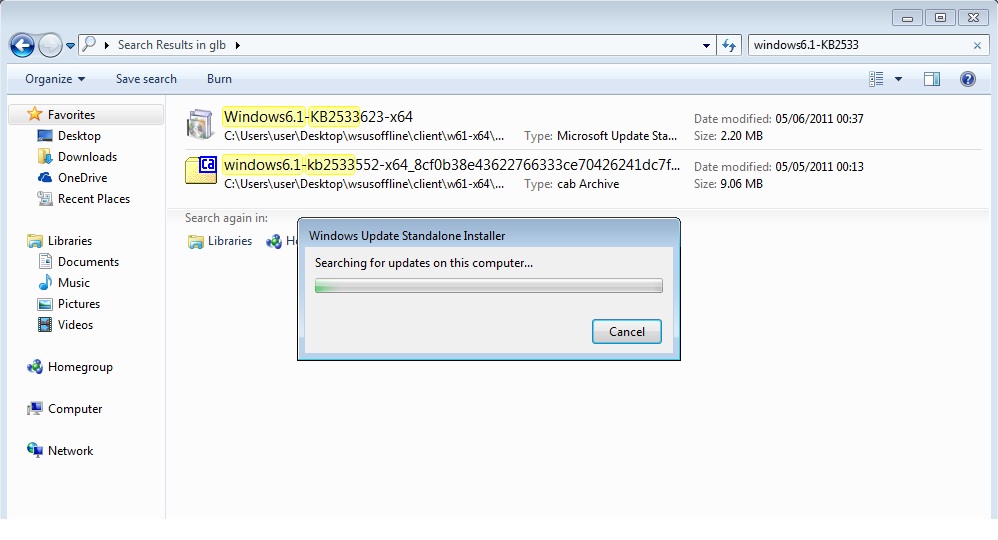Open the view options dropdown arrow
This screenshot has width=998, height=540.
pos(898,79)
